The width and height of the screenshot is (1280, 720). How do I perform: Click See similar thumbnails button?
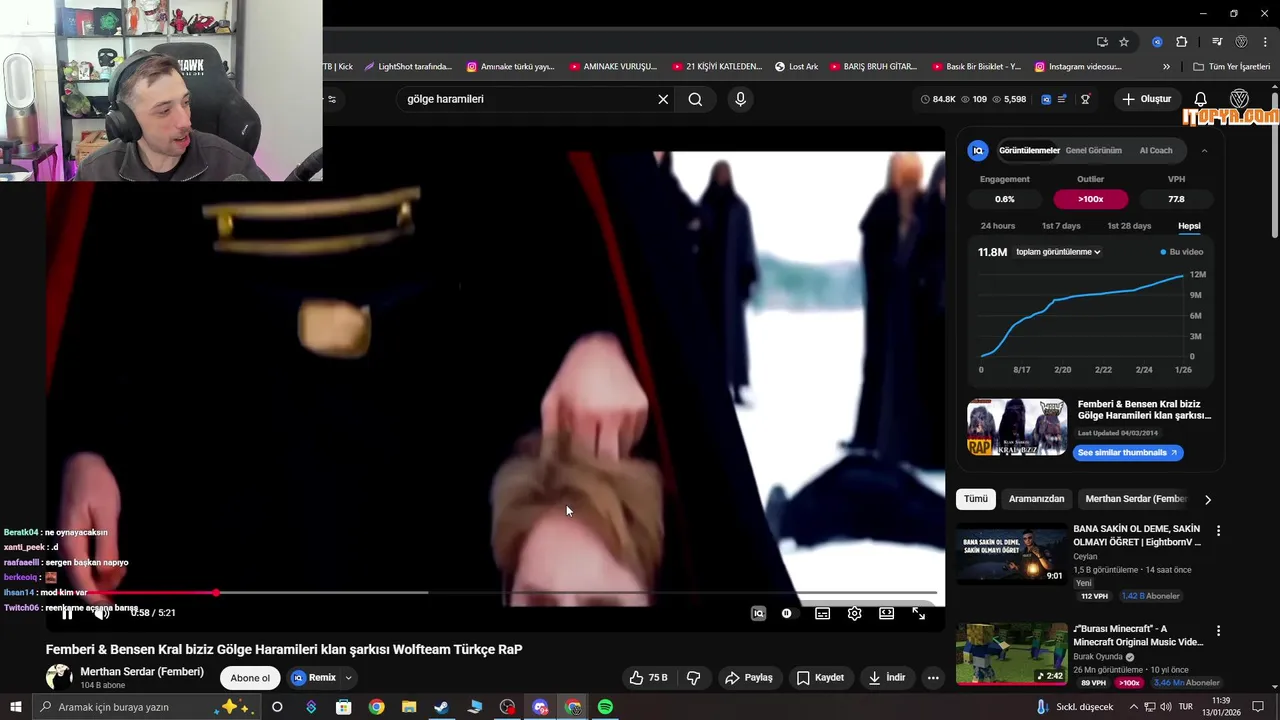[1128, 453]
